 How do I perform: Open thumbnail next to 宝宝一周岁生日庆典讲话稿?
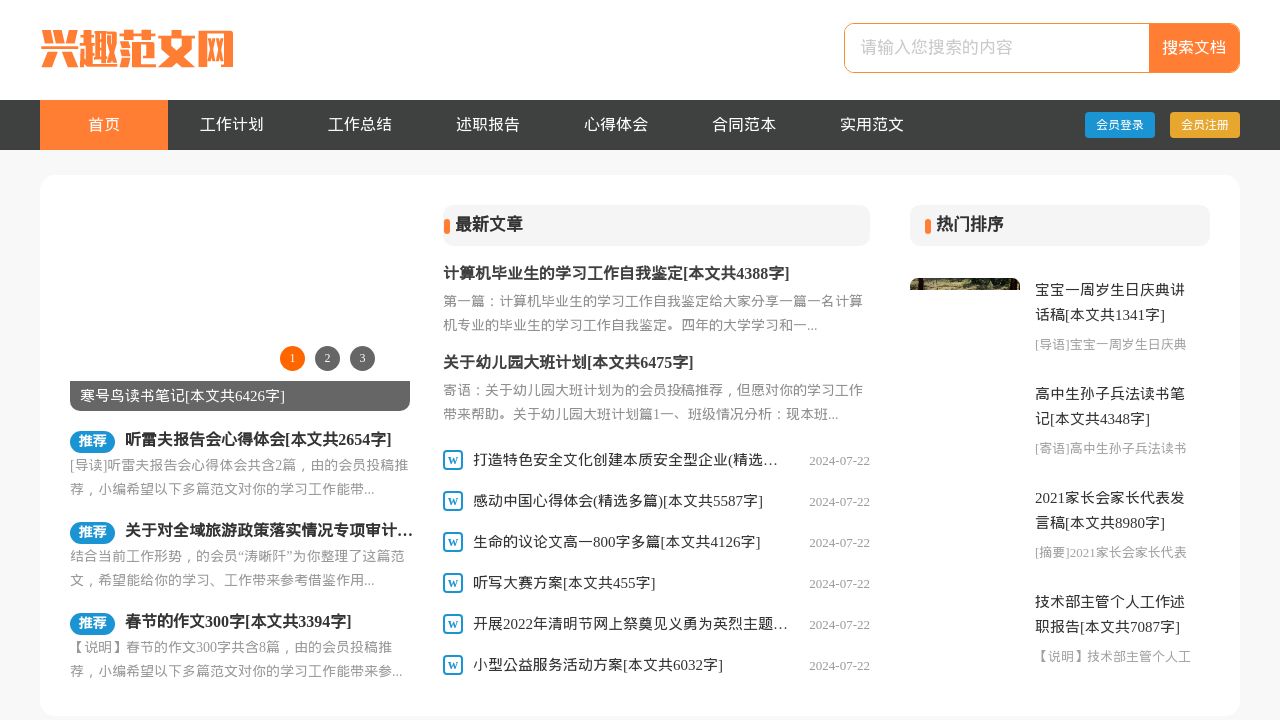click(x=965, y=284)
